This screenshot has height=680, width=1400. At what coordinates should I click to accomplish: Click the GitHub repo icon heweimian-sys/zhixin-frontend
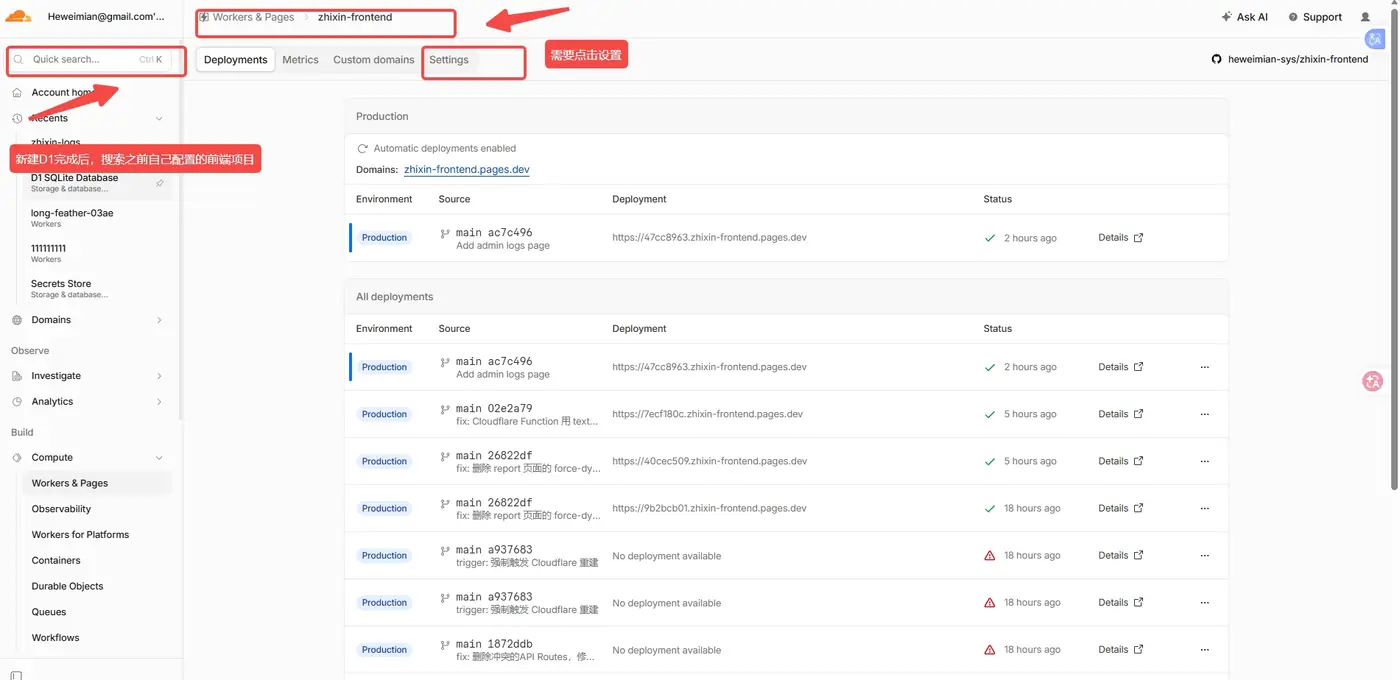click(x=1217, y=59)
